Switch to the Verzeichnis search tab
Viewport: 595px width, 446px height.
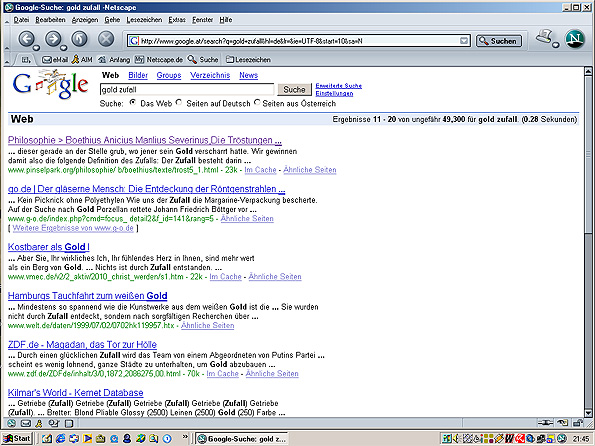pos(210,75)
